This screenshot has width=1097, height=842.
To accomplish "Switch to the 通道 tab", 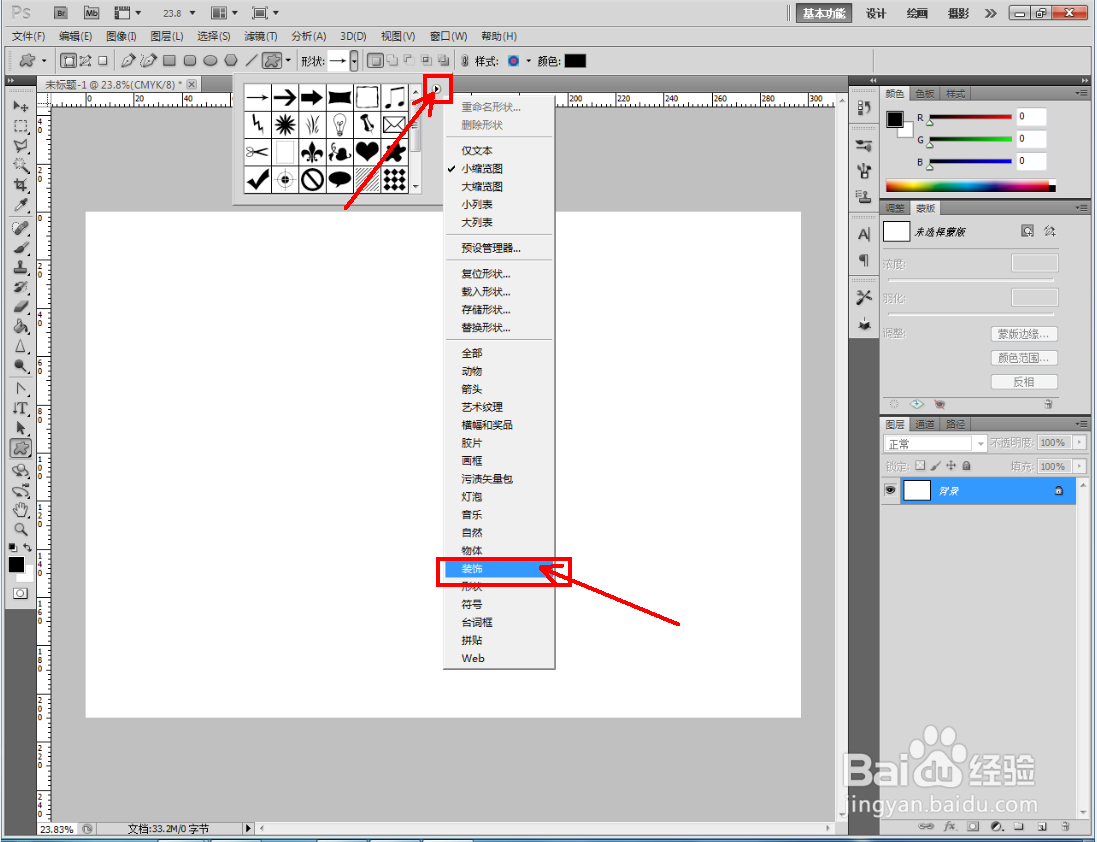I will pos(925,424).
